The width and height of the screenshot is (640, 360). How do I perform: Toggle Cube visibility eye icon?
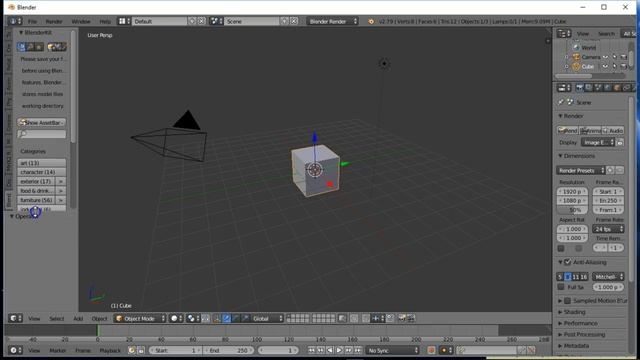605,66
